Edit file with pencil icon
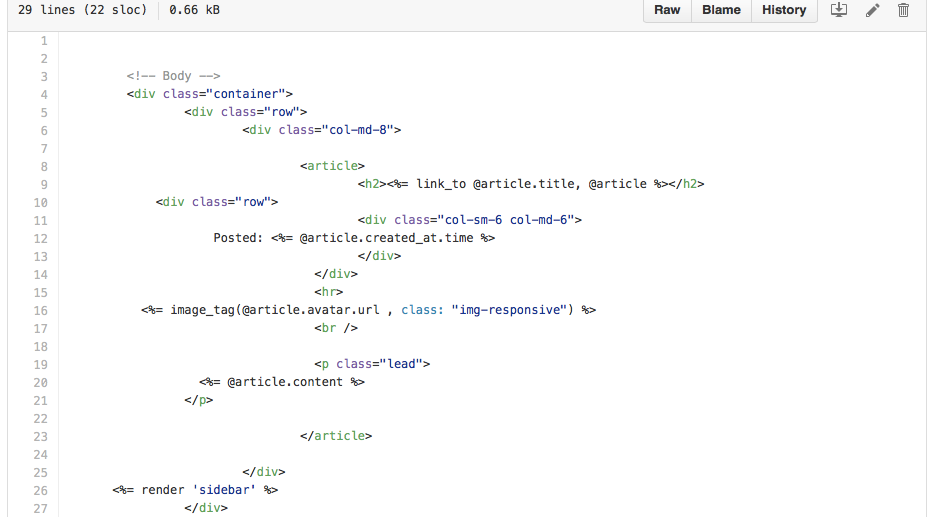 click(872, 10)
